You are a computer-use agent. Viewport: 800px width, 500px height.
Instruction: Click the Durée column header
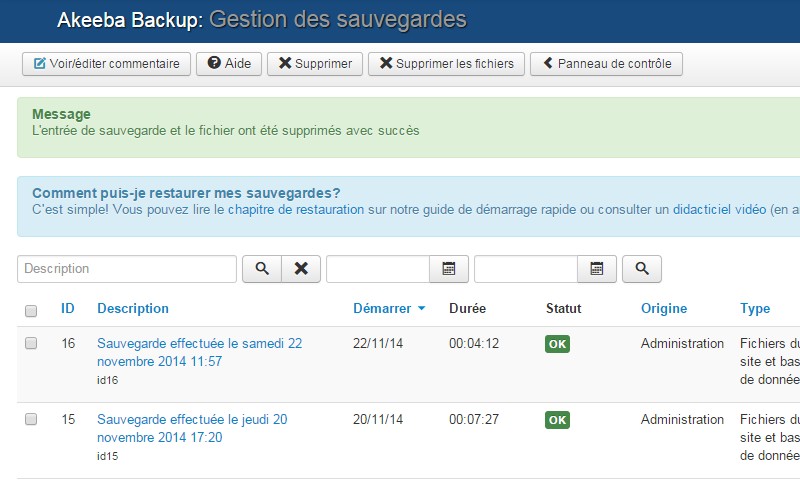(x=467, y=309)
